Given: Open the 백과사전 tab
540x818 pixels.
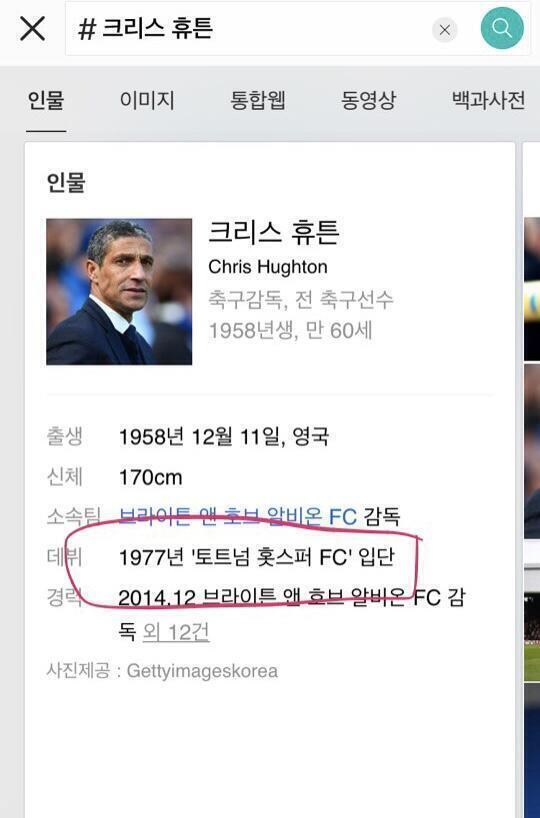Looking at the screenshot, I should click(x=488, y=100).
